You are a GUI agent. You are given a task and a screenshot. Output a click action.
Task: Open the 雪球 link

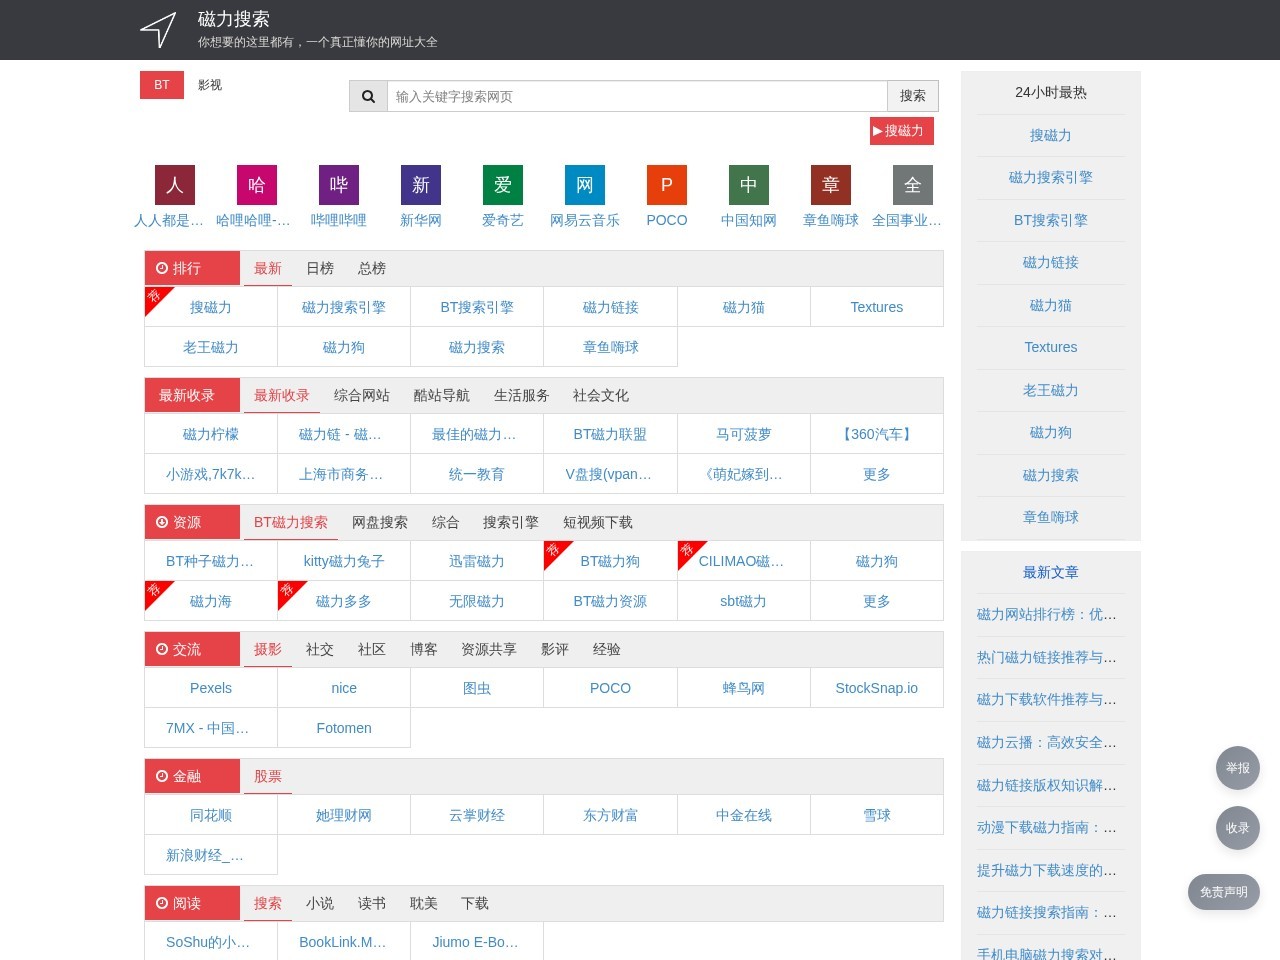tap(877, 815)
